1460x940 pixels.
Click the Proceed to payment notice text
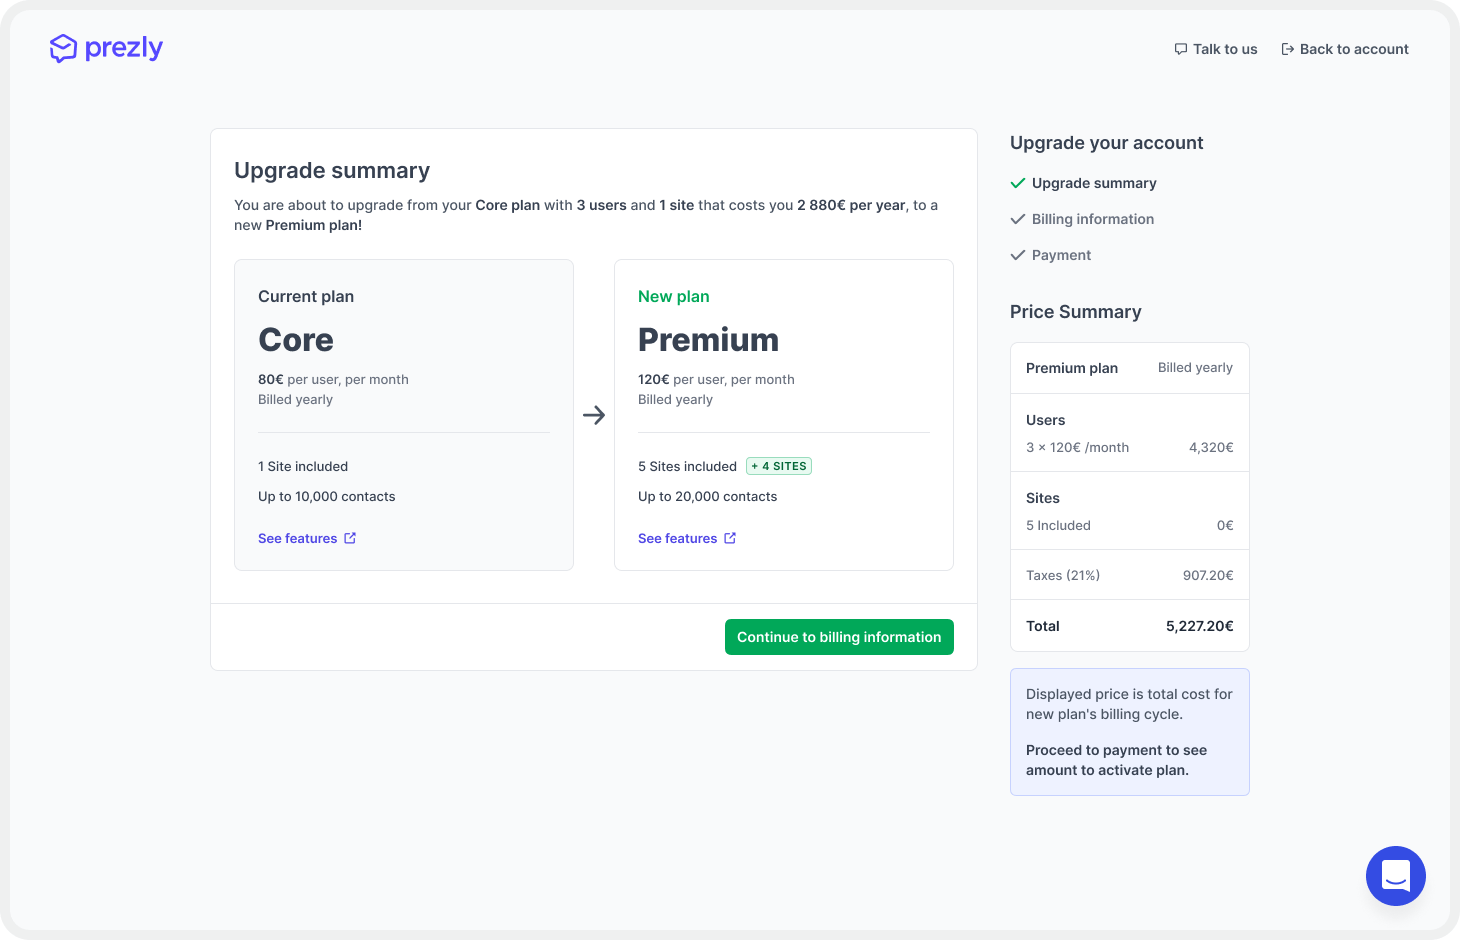[1116, 760]
